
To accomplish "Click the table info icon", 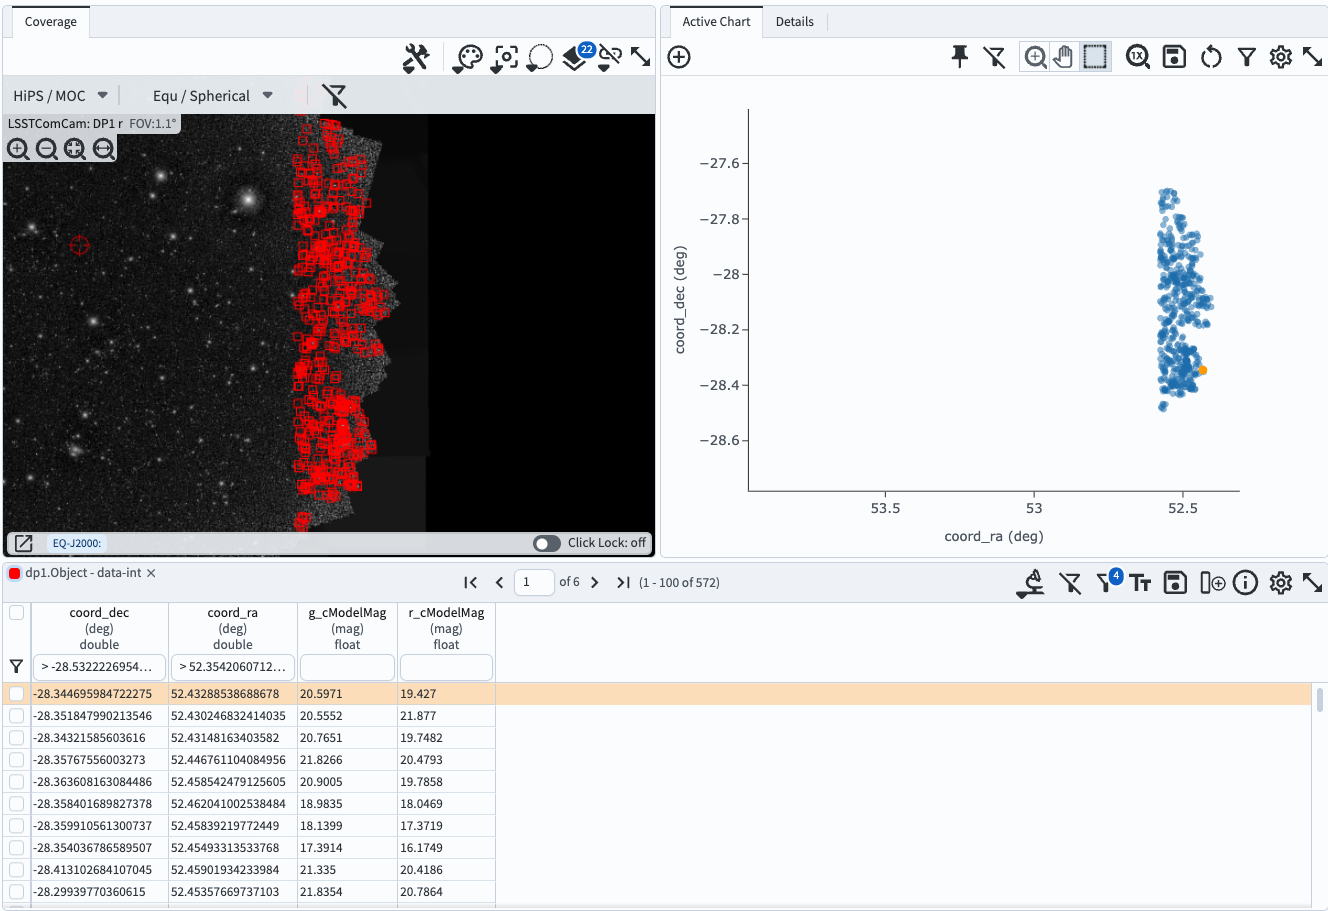I will tap(1245, 583).
